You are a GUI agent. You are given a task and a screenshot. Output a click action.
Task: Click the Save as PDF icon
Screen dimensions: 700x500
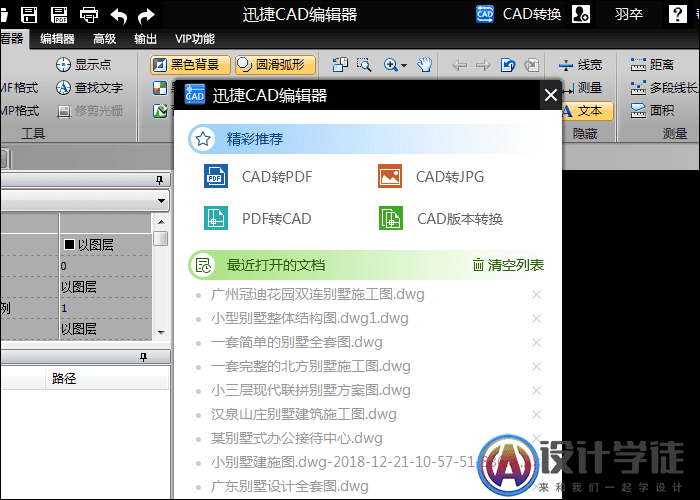click(59, 15)
